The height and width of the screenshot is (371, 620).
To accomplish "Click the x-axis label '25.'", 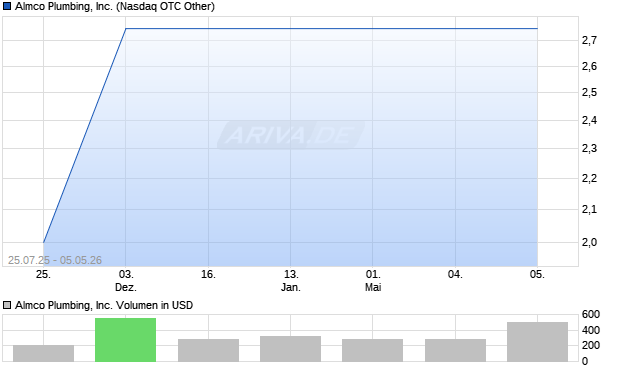I will pos(43,274).
